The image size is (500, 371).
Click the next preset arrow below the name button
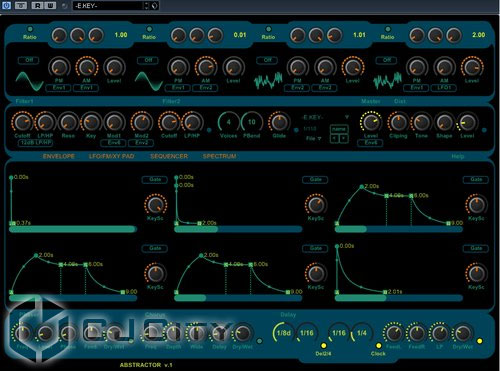(344, 138)
